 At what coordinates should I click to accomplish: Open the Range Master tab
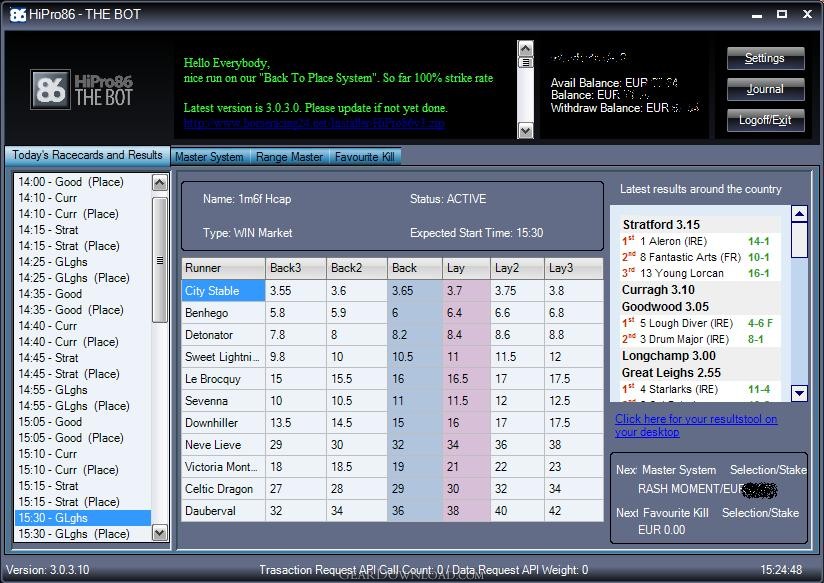coord(290,157)
